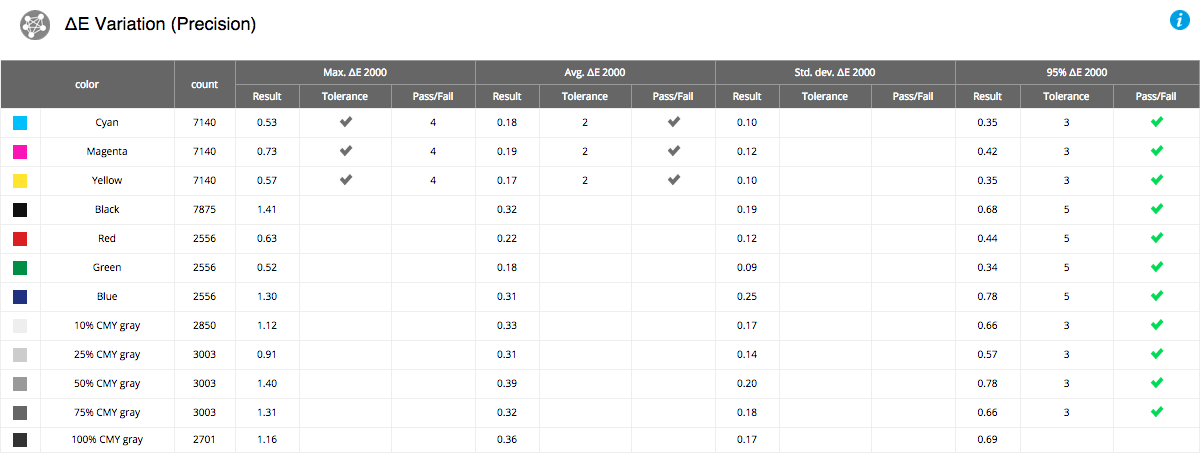Click the Black max result value 1.41
Viewport: 1203px width, 456px height.
tap(266, 210)
